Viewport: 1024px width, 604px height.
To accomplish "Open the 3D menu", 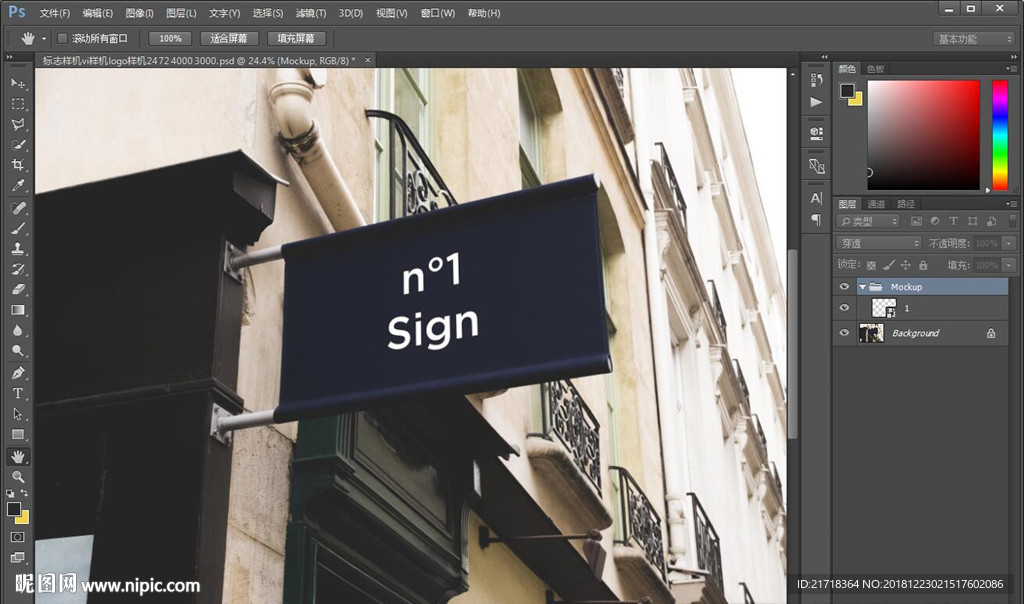I will pyautogui.click(x=351, y=13).
